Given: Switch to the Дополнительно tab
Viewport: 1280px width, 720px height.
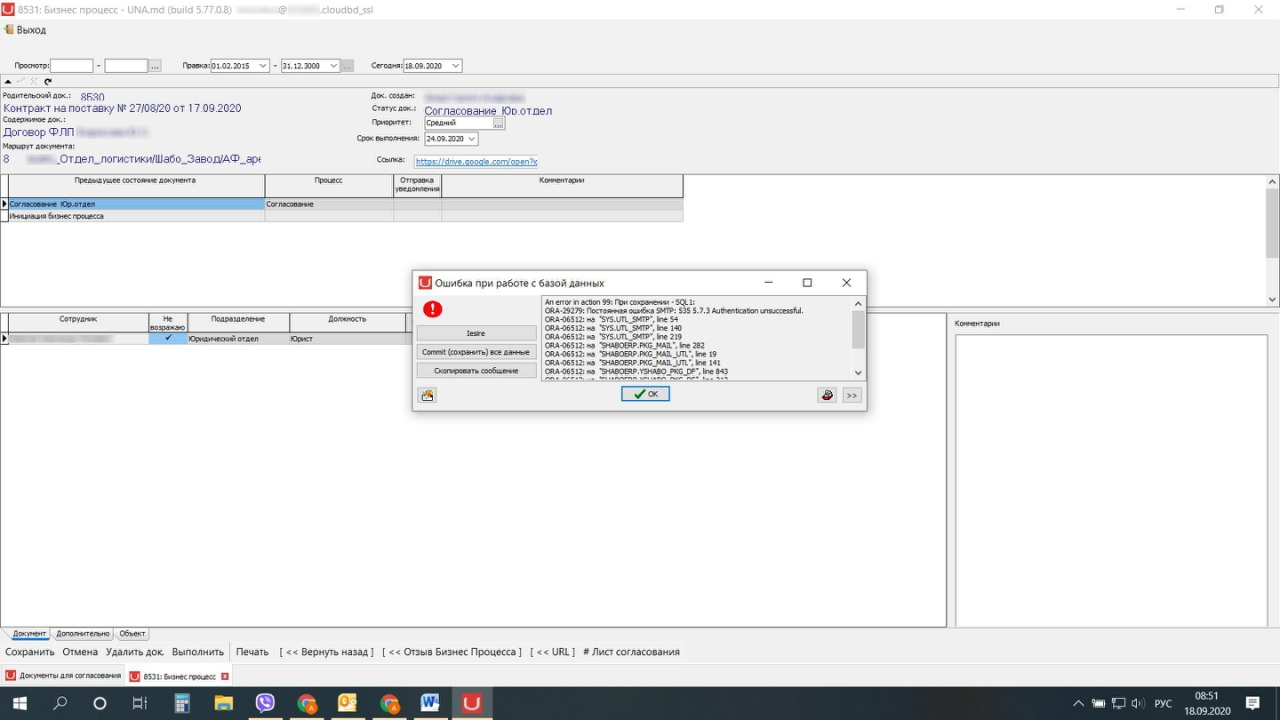Looking at the screenshot, I should pos(83,633).
